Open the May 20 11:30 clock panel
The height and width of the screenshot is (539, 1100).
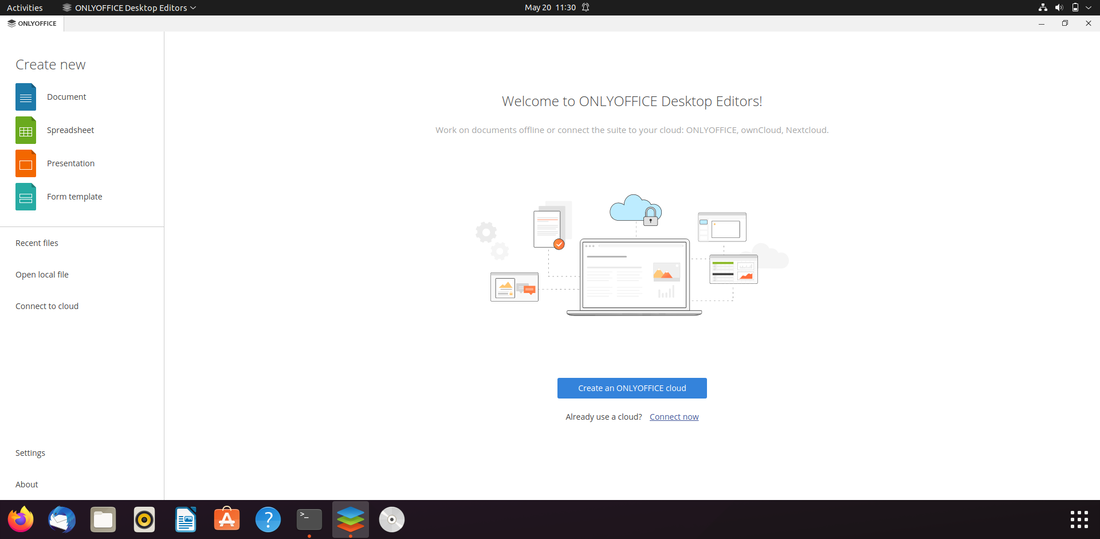tap(550, 7)
